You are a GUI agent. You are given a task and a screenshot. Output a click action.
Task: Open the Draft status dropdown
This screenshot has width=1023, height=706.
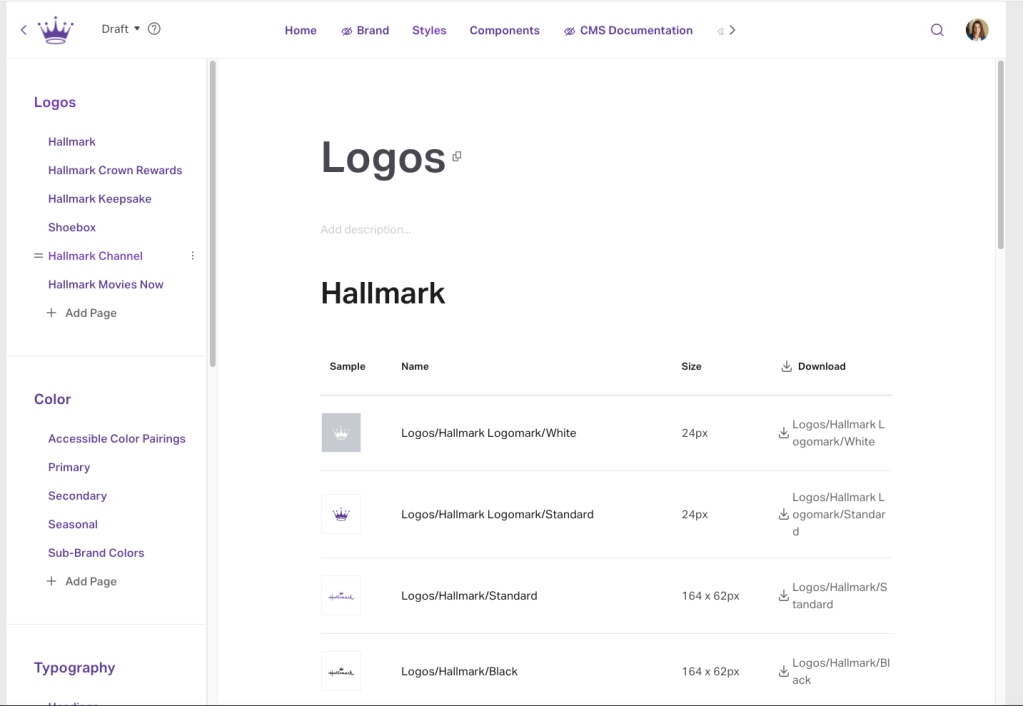(x=121, y=29)
